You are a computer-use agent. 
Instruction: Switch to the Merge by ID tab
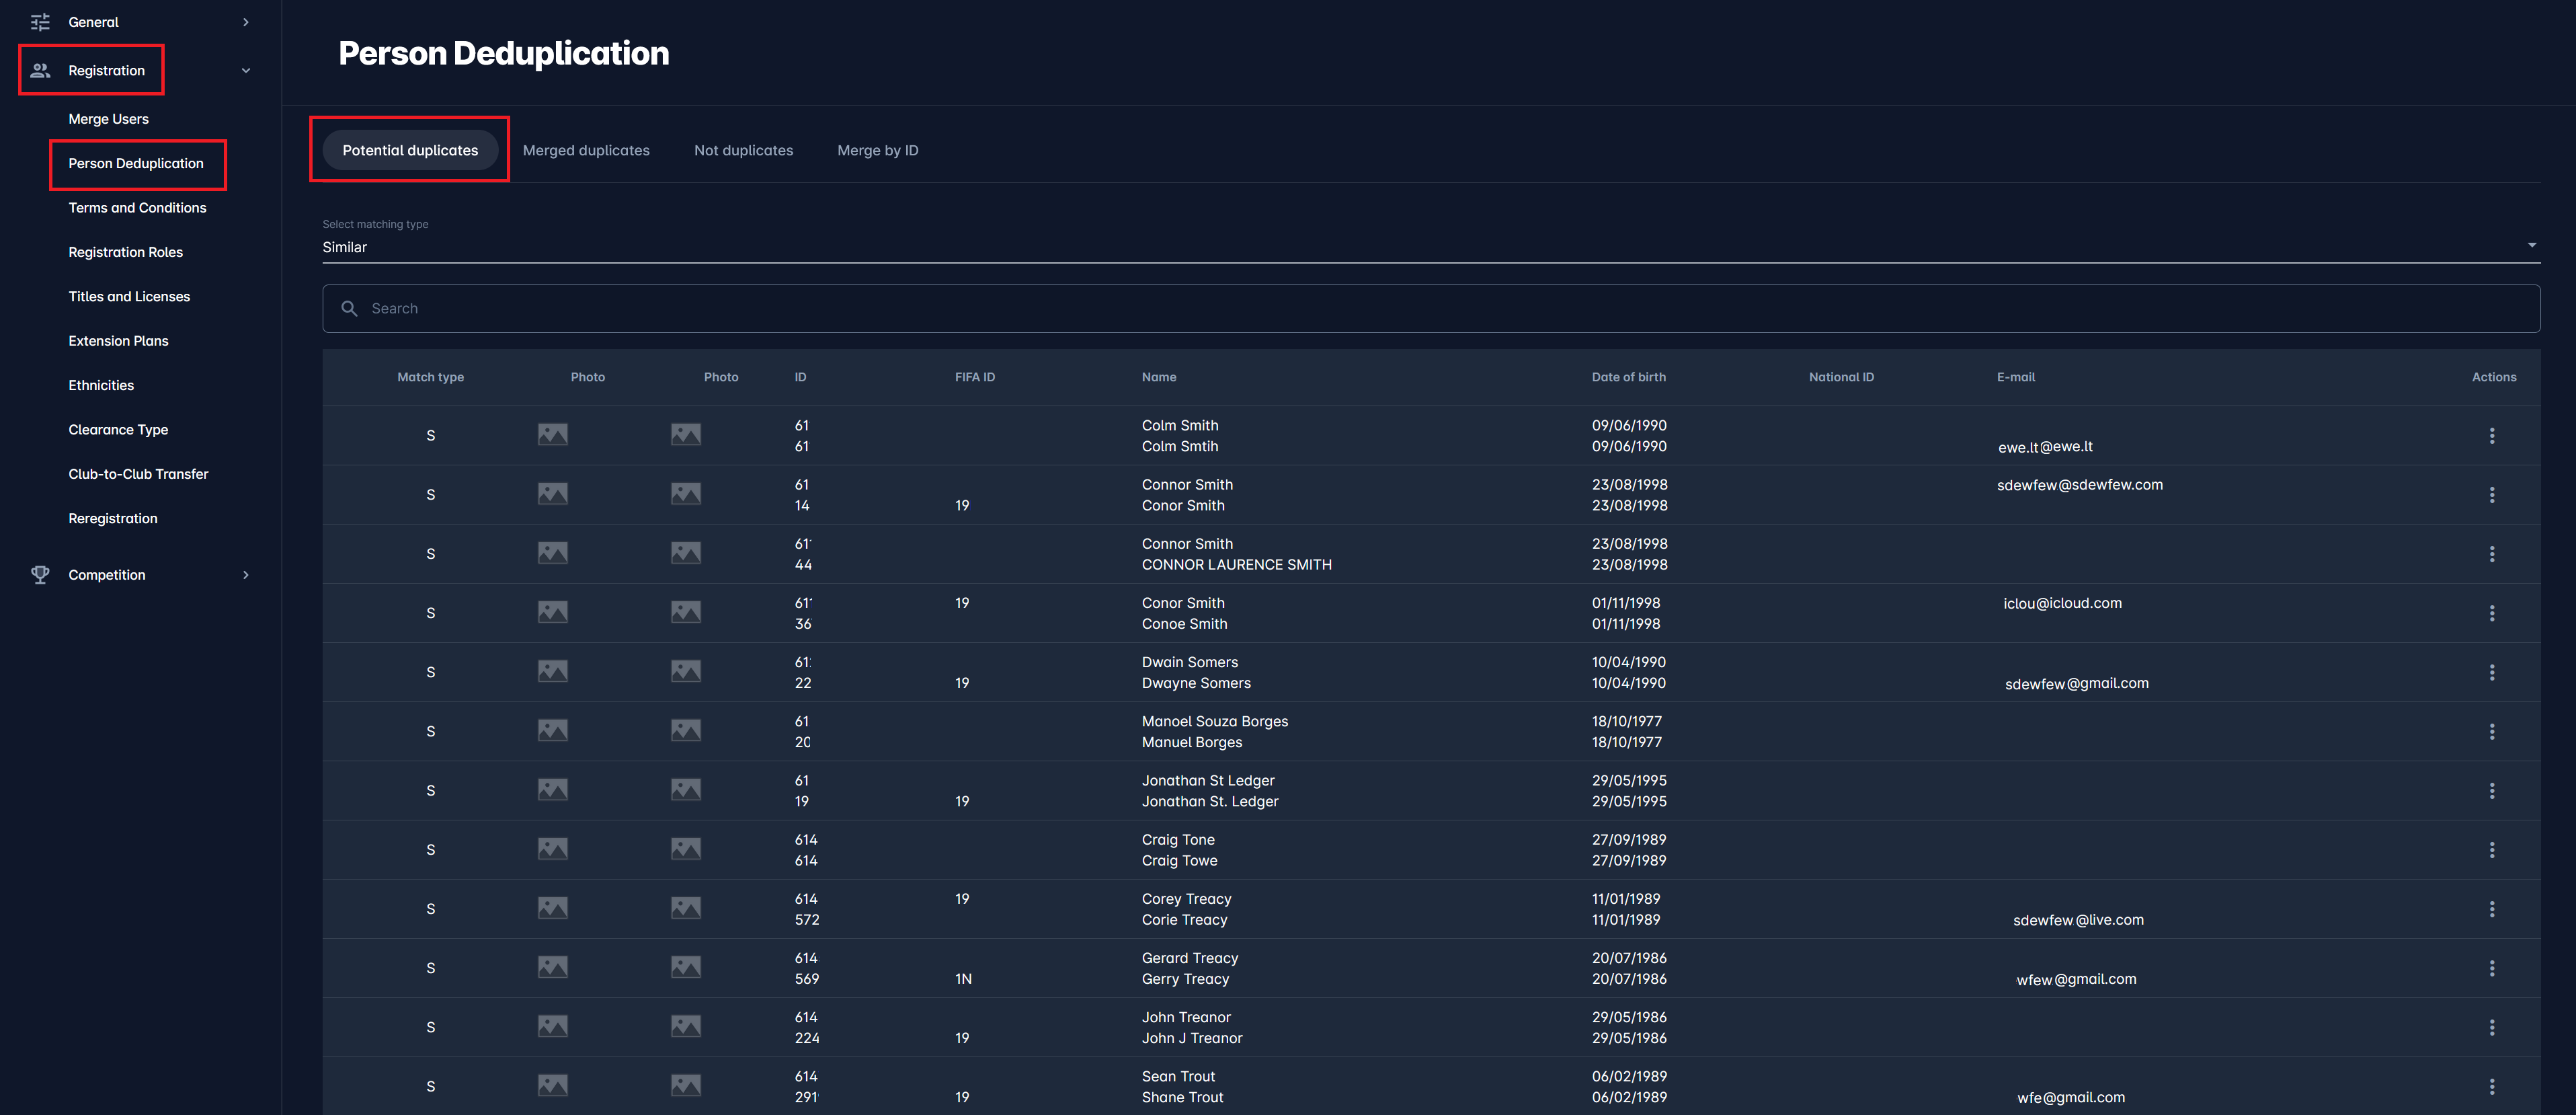click(x=877, y=150)
